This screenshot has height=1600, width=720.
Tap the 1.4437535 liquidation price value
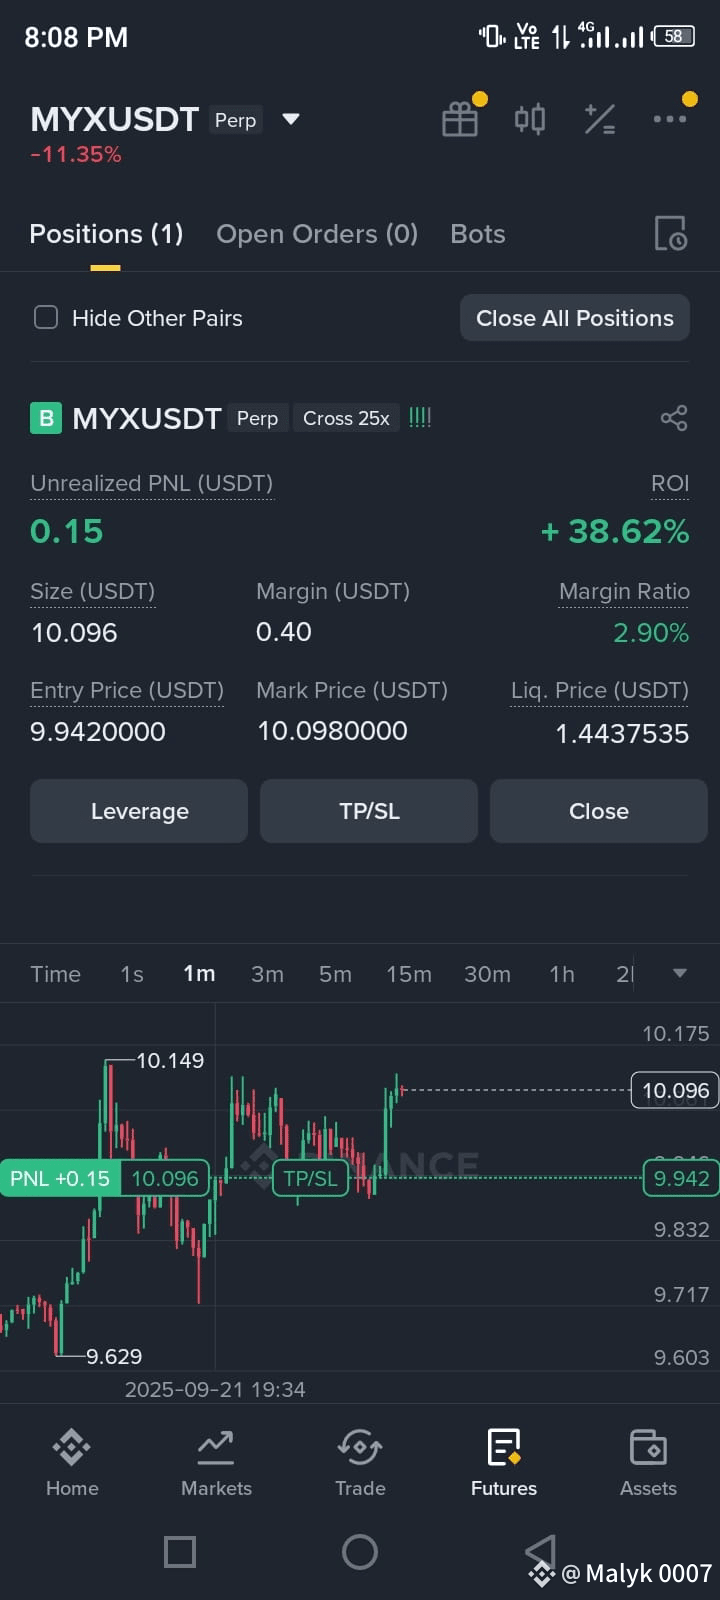point(622,733)
